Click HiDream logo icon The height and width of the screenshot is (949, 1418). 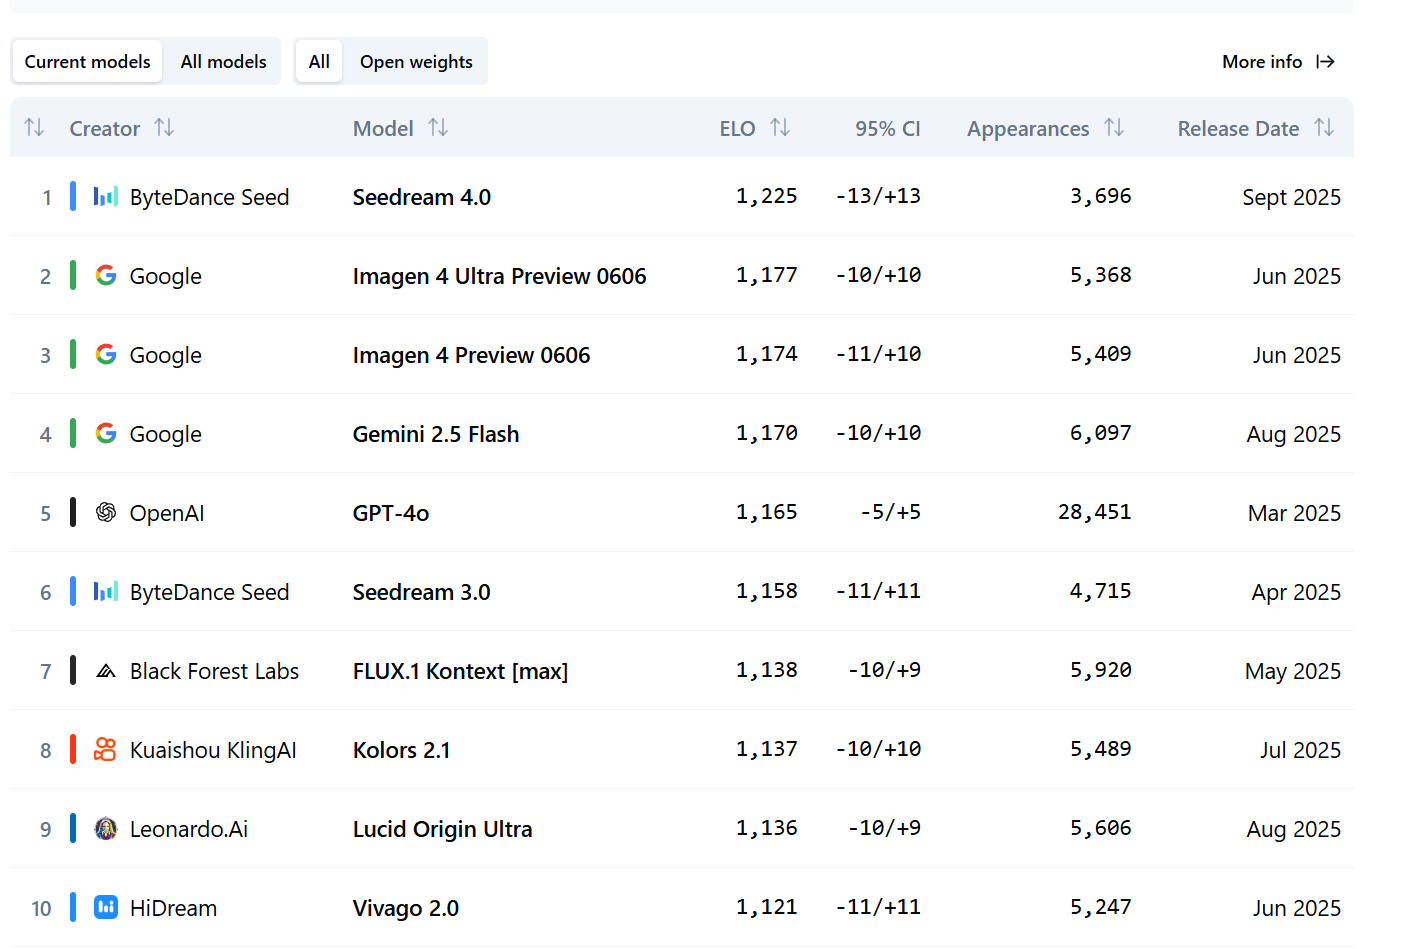(106, 907)
